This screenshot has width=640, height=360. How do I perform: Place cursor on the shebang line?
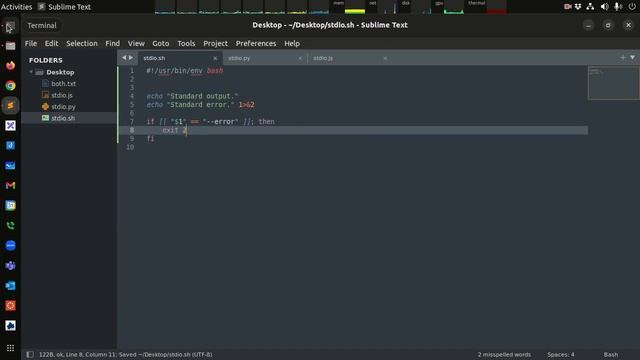click(184, 71)
